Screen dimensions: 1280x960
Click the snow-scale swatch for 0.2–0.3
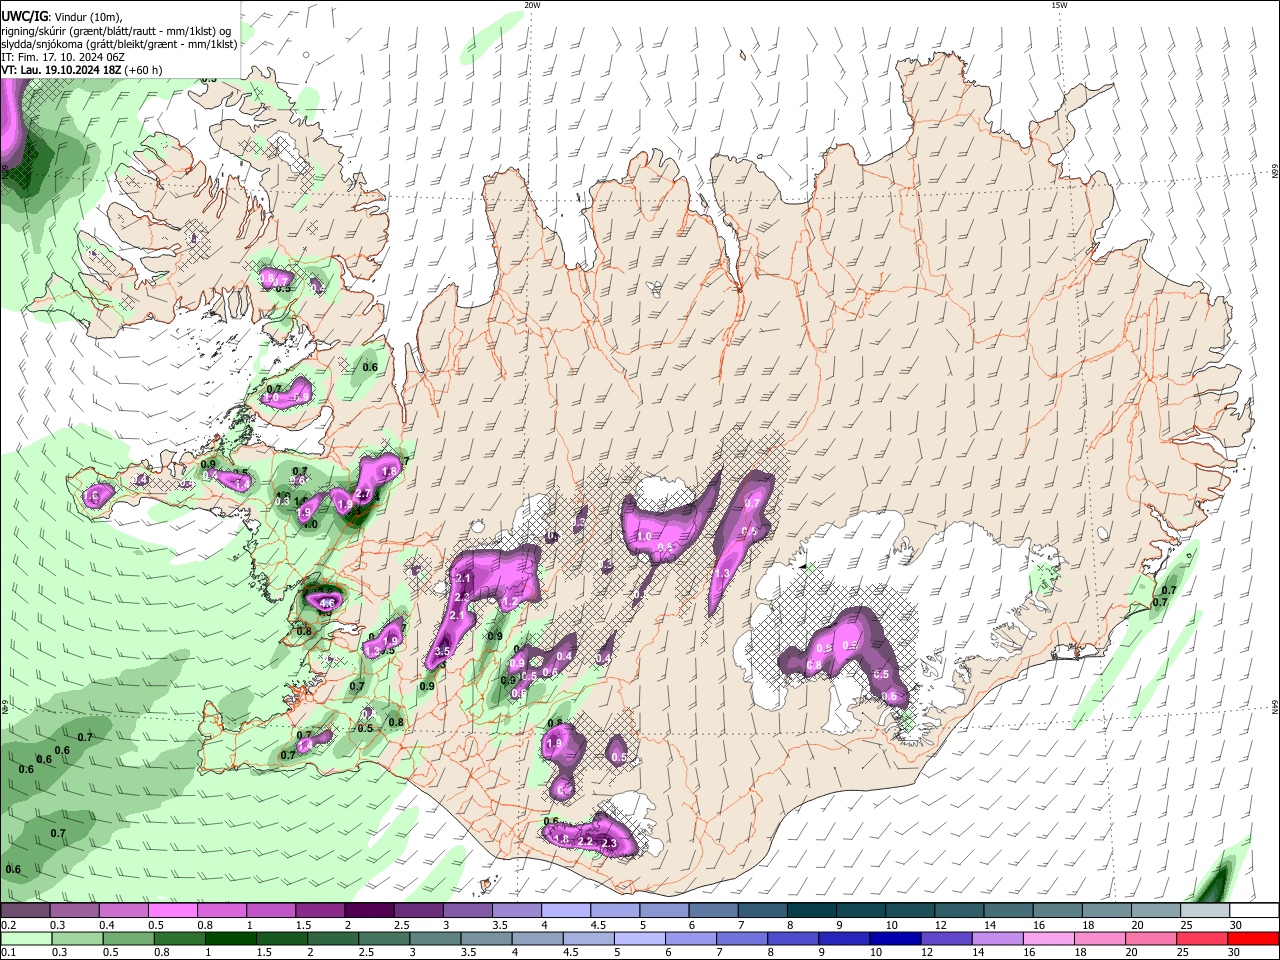pos(26,911)
